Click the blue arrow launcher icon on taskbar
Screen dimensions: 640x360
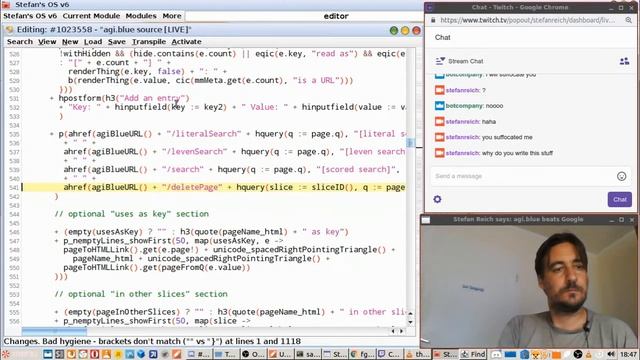pos(153,354)
